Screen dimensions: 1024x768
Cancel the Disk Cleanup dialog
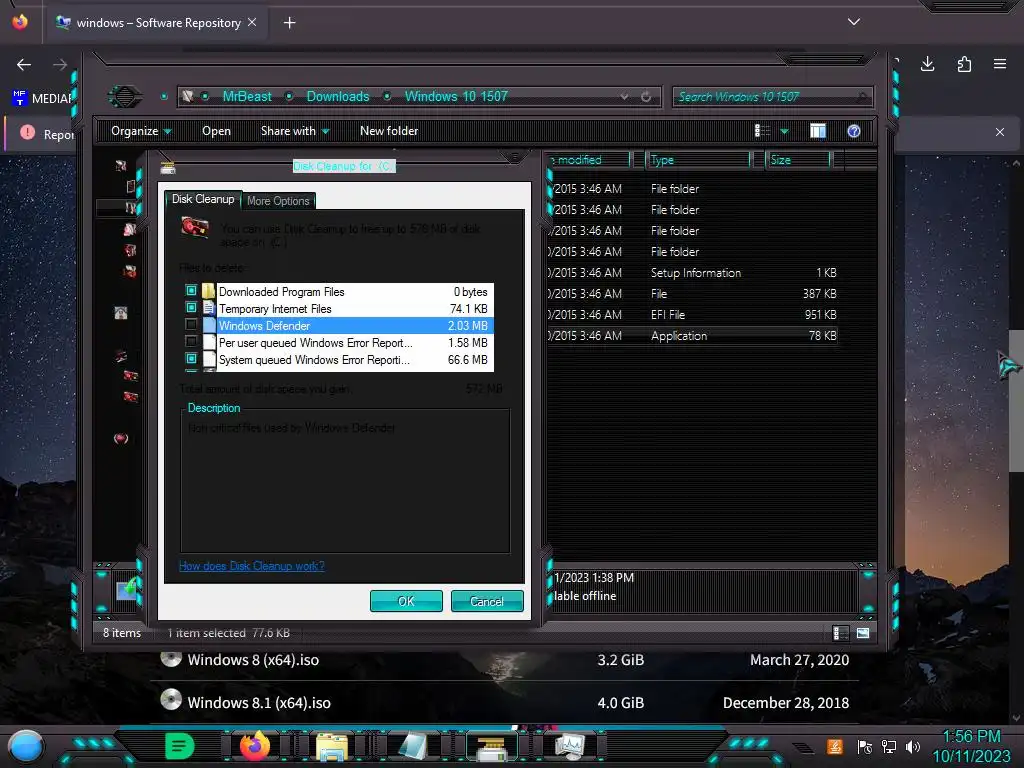click(487, 601)
